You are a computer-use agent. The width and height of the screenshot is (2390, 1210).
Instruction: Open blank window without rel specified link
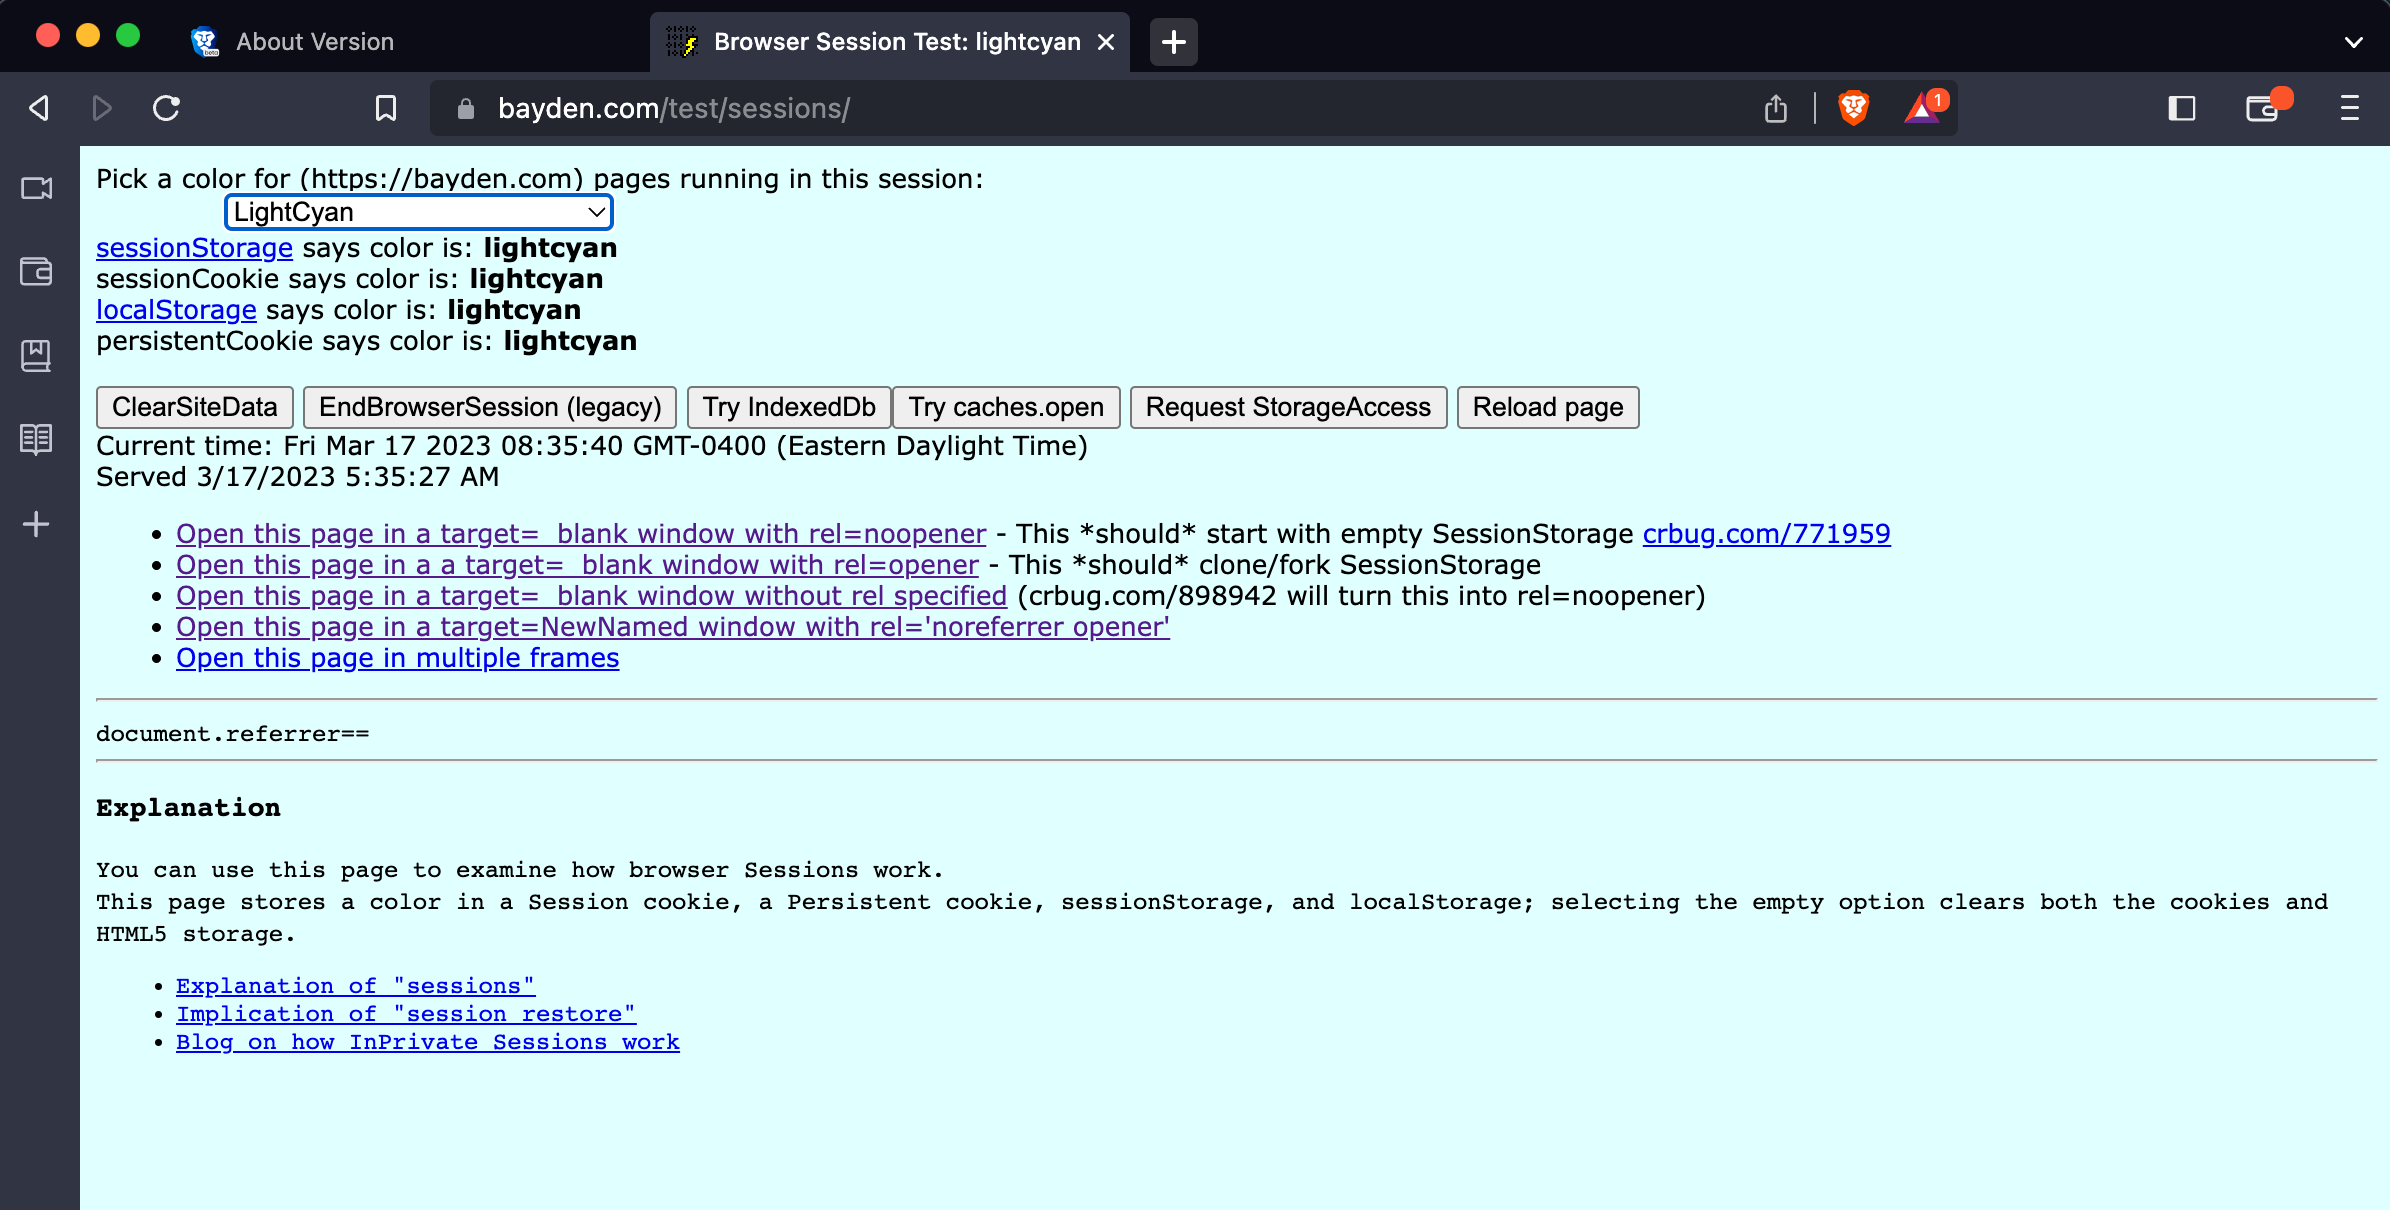(x=591, y=596)
